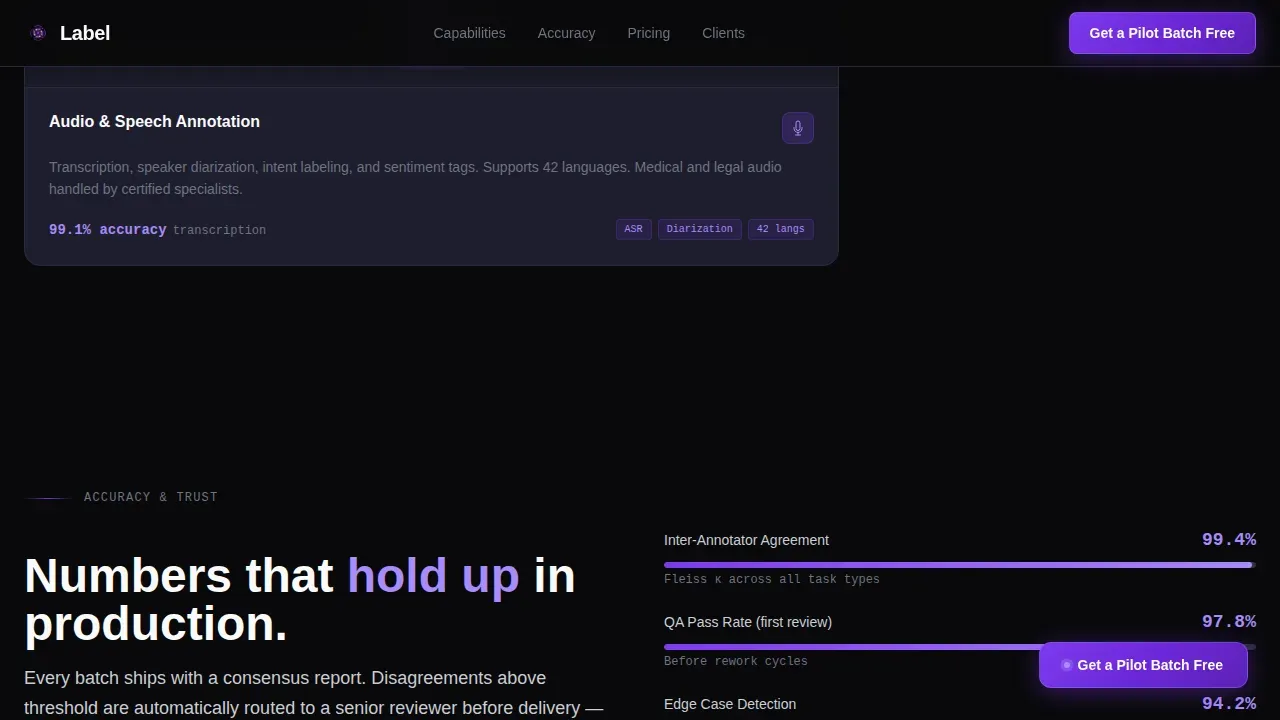This screenshot has width=1280, height=720.
Task: Click the microphone icon on Audio card
Action: pos(798,128)
